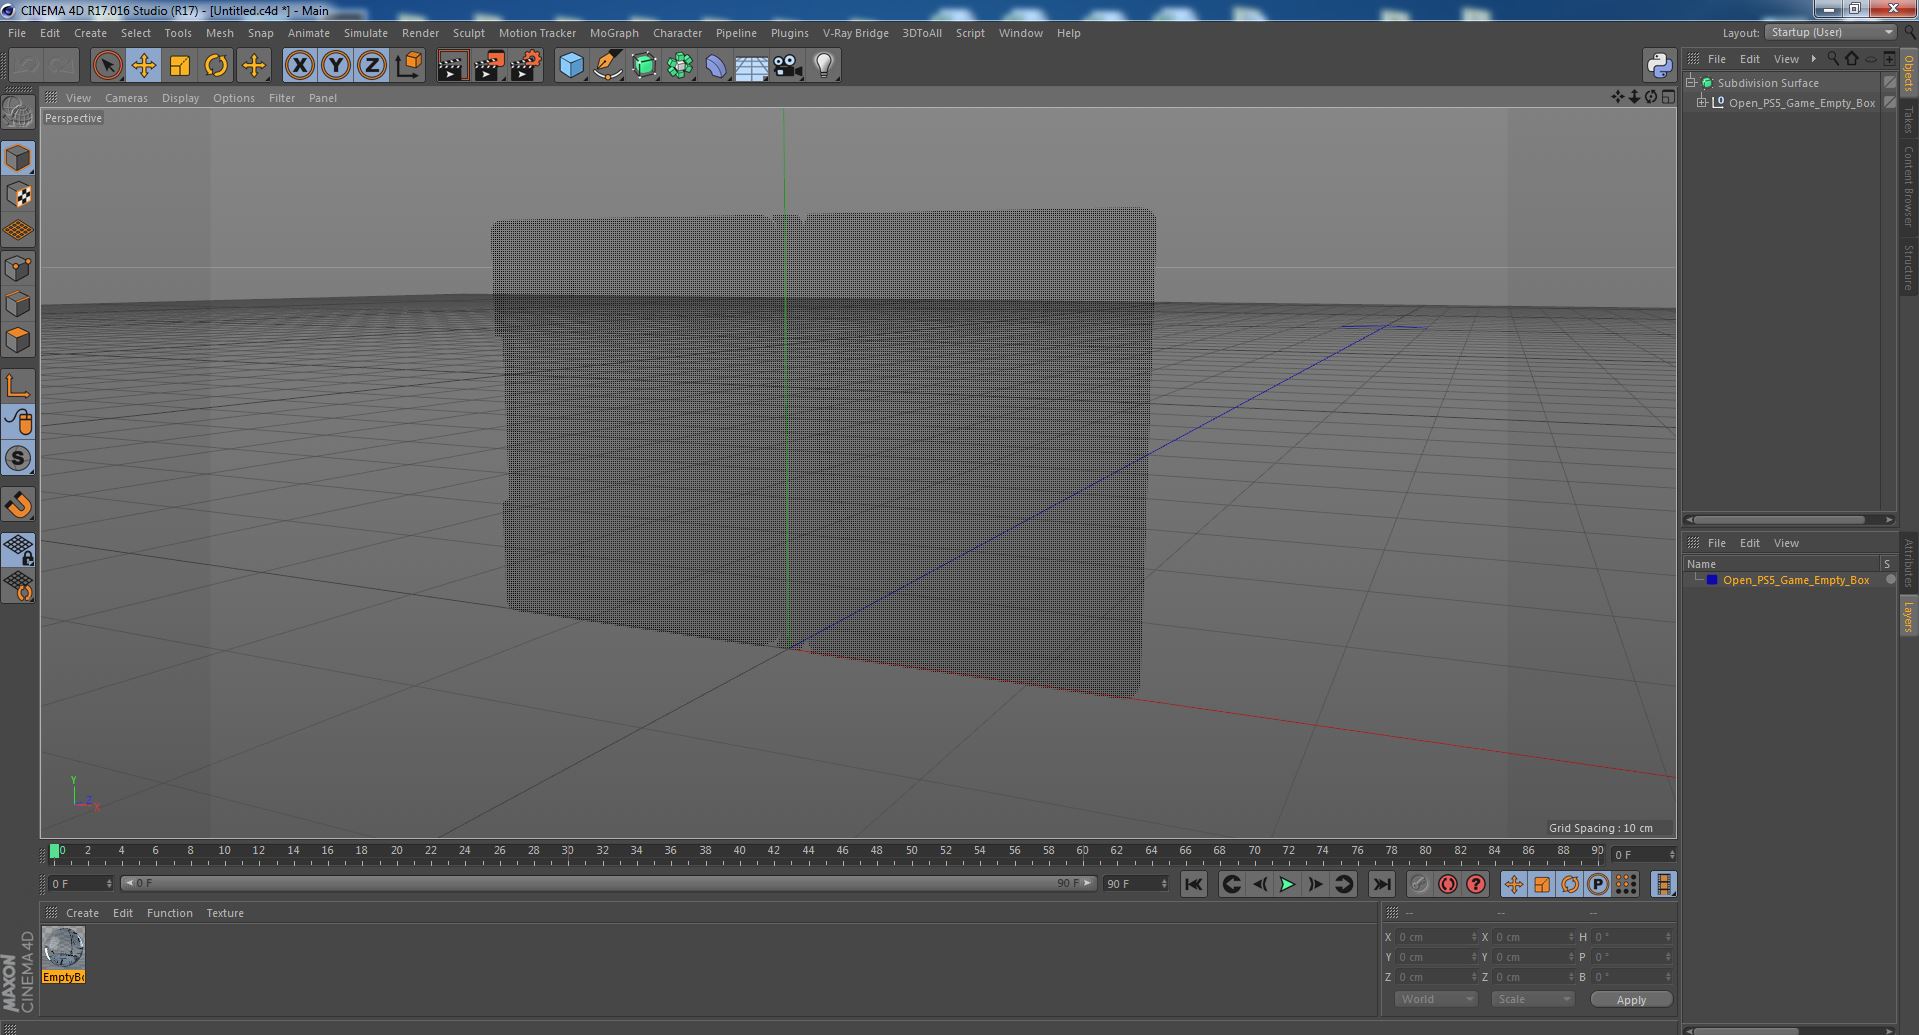Activate the Rotate tool
Screen dimensions: 1919x1035
(216, 66)
